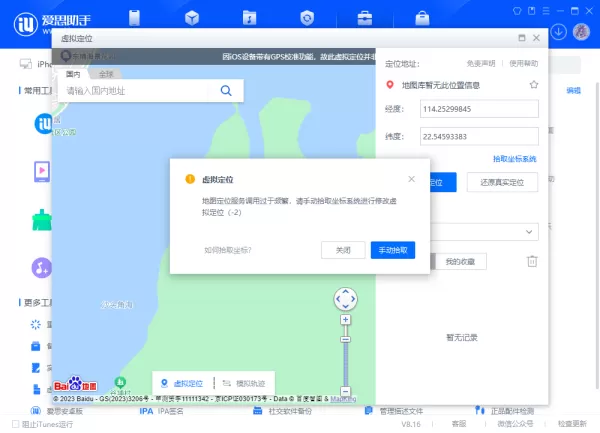The height and width of the screenshot is (433, 600).
Task: Open the purple ringtone music icon
Action: [42, 268]
